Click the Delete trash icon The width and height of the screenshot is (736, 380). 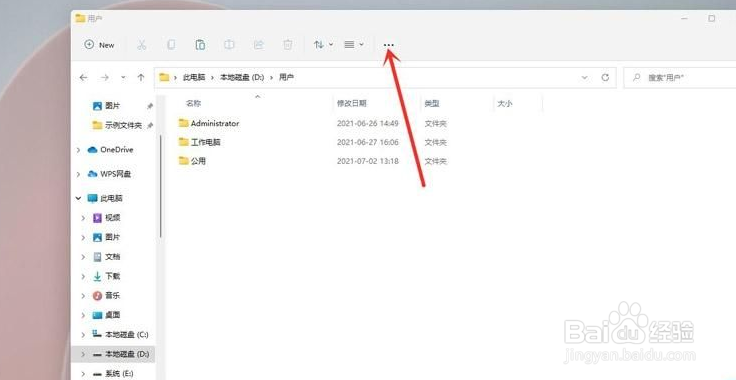287,45
